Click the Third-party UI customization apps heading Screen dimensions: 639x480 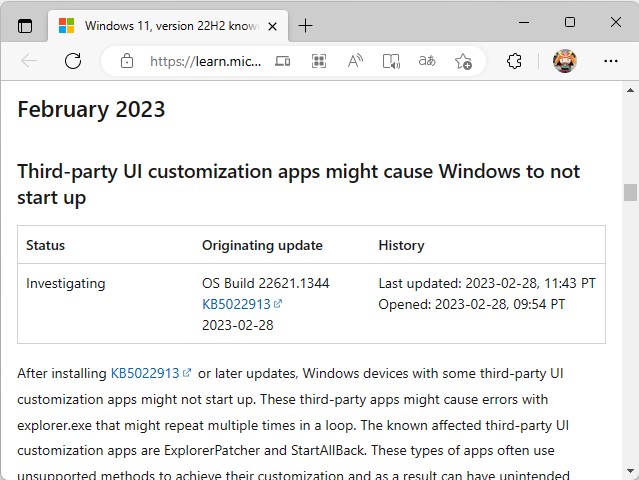click(298, 184)
